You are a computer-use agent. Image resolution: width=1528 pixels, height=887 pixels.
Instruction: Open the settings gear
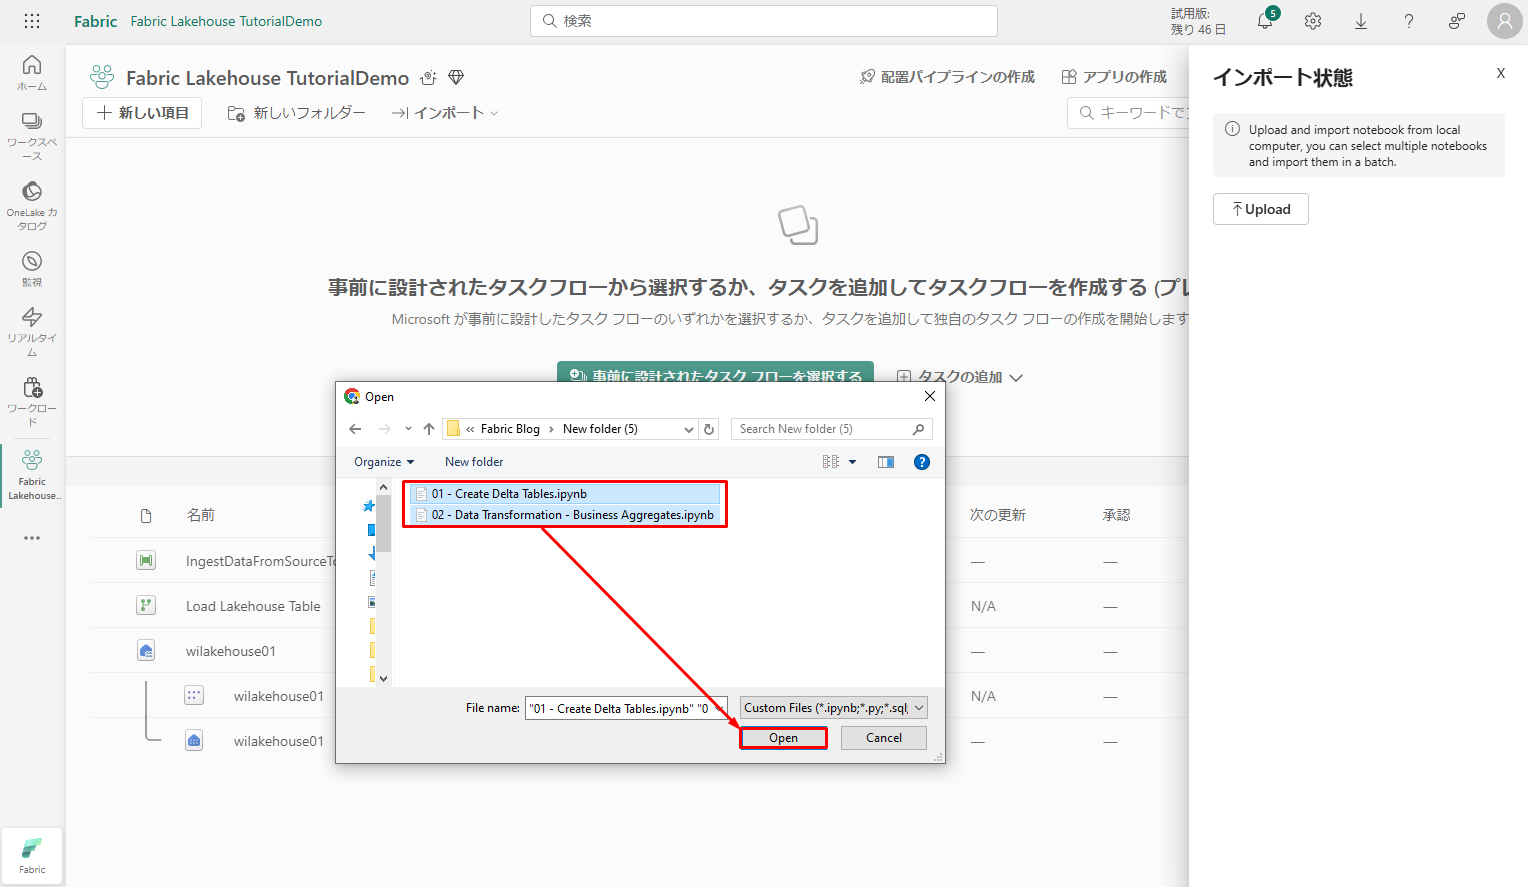(1313, 21)
